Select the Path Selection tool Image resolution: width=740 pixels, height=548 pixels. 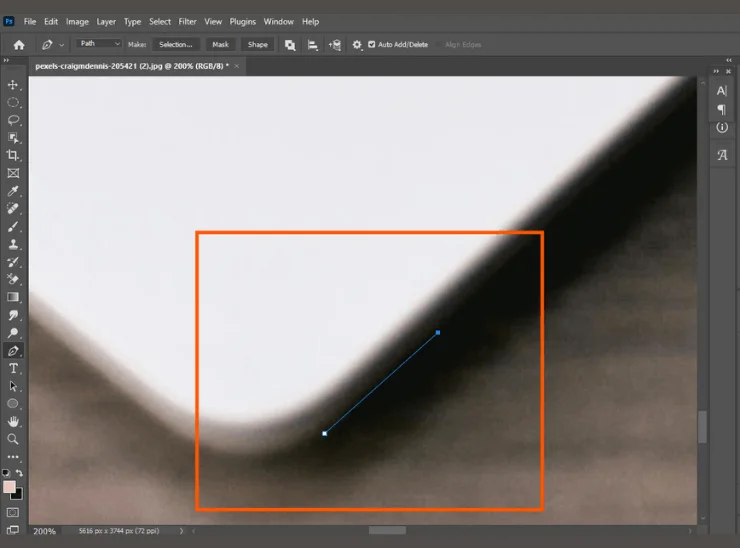pyautogui.click(x=13, y=386)
